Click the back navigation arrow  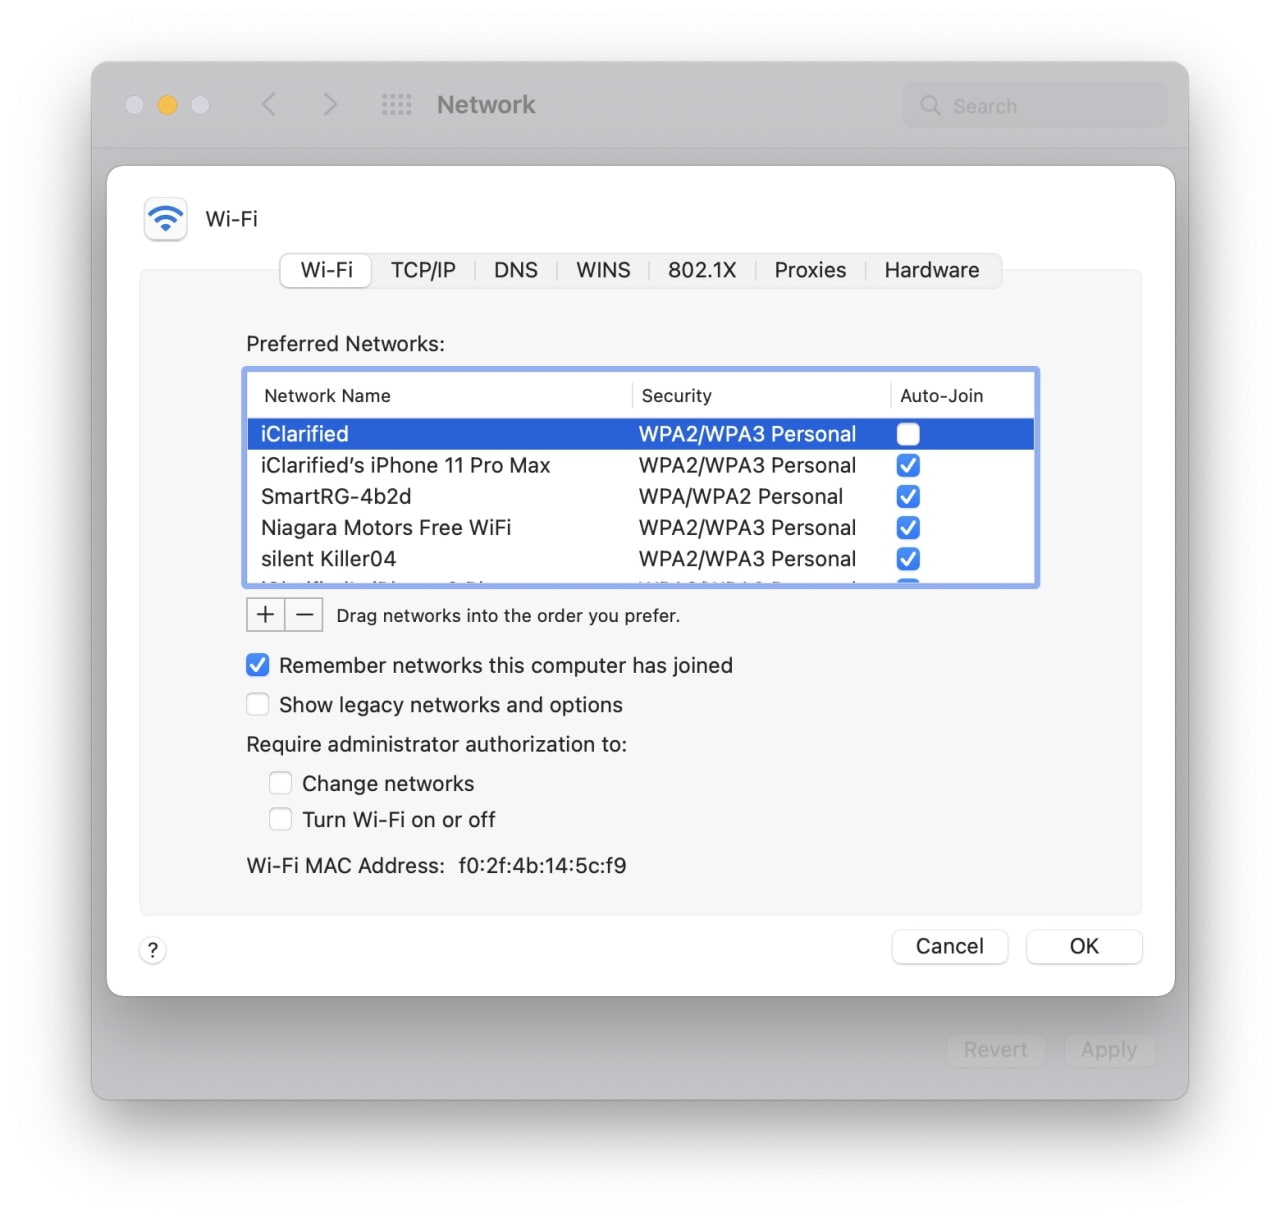click(x=268, y=104)
